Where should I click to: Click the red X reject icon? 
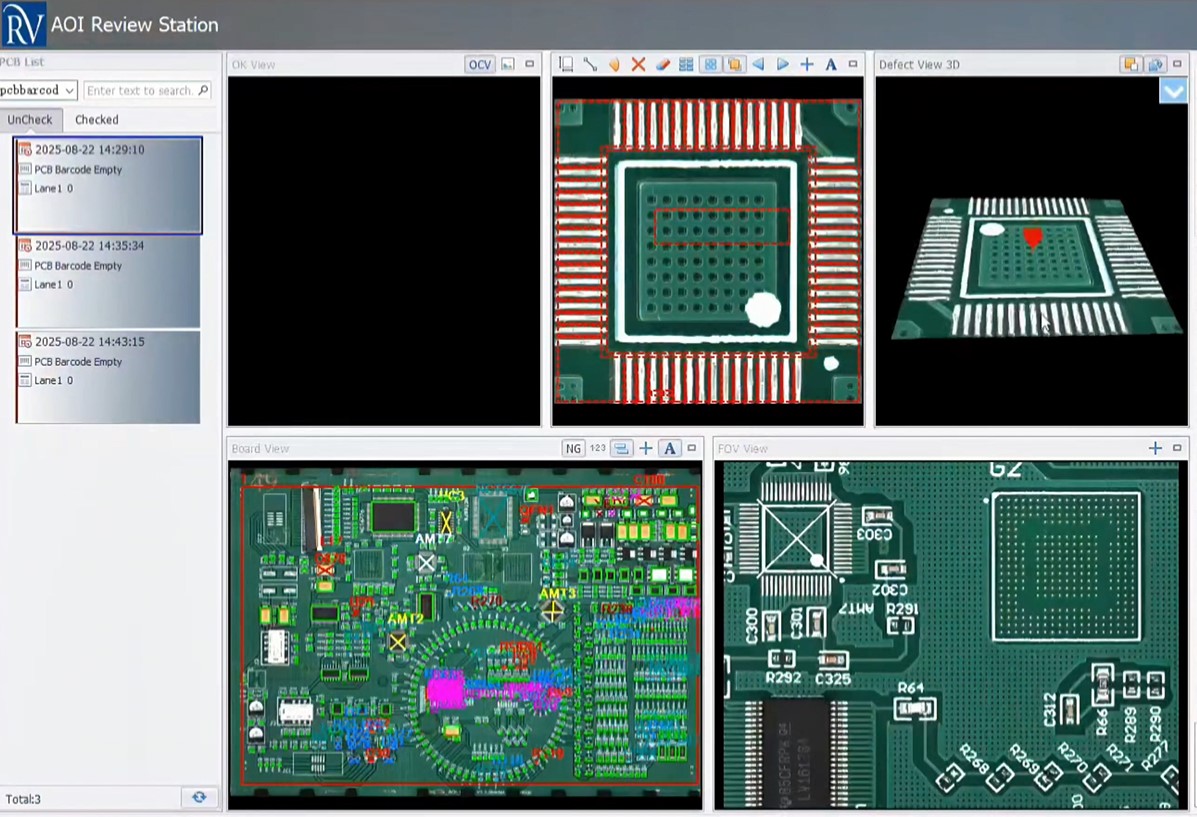coord(638,65)
